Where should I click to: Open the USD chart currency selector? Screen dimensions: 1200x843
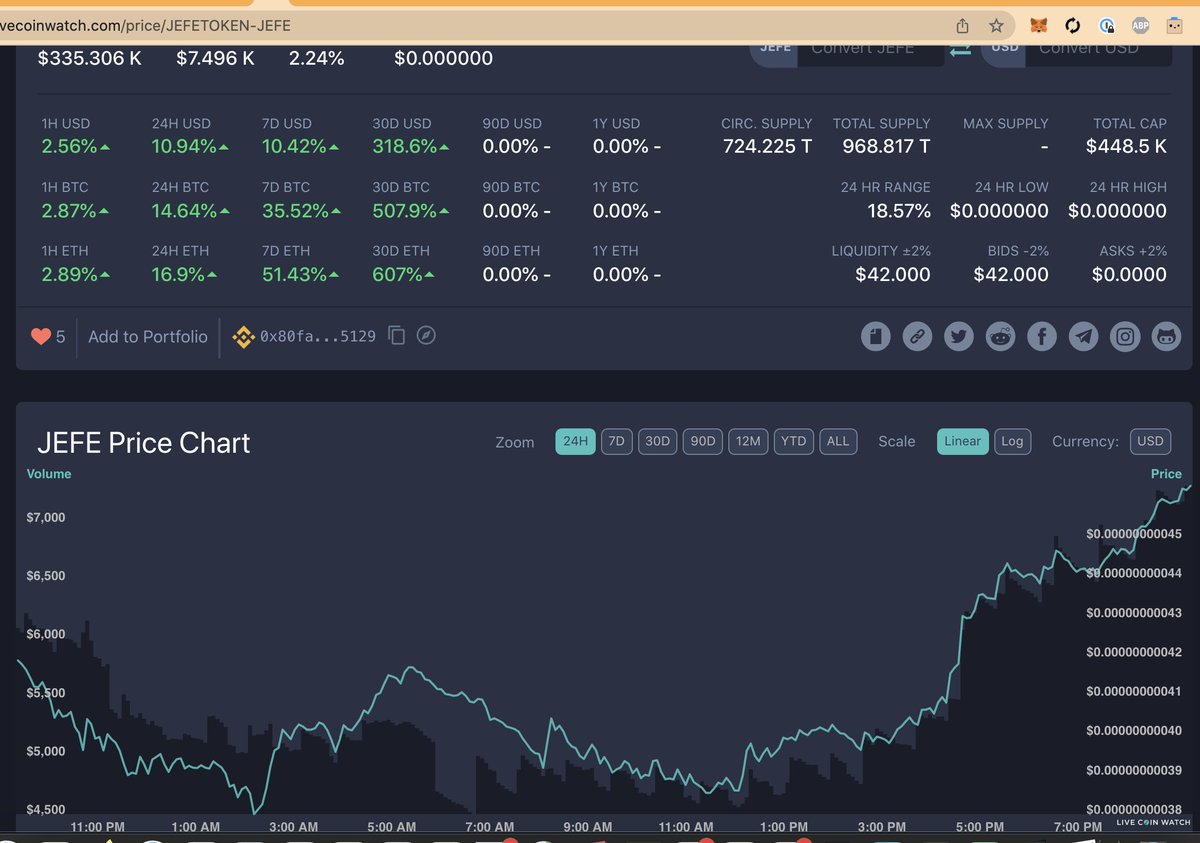(1151, 441)
